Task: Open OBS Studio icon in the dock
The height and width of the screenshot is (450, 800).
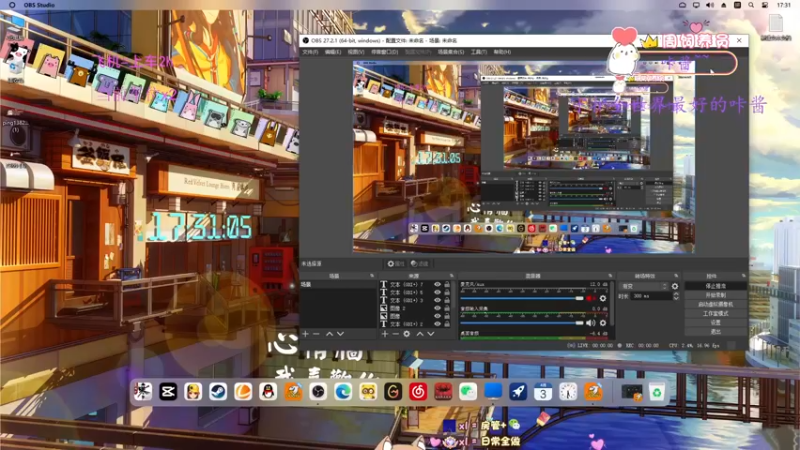Action: pos(318,392)
